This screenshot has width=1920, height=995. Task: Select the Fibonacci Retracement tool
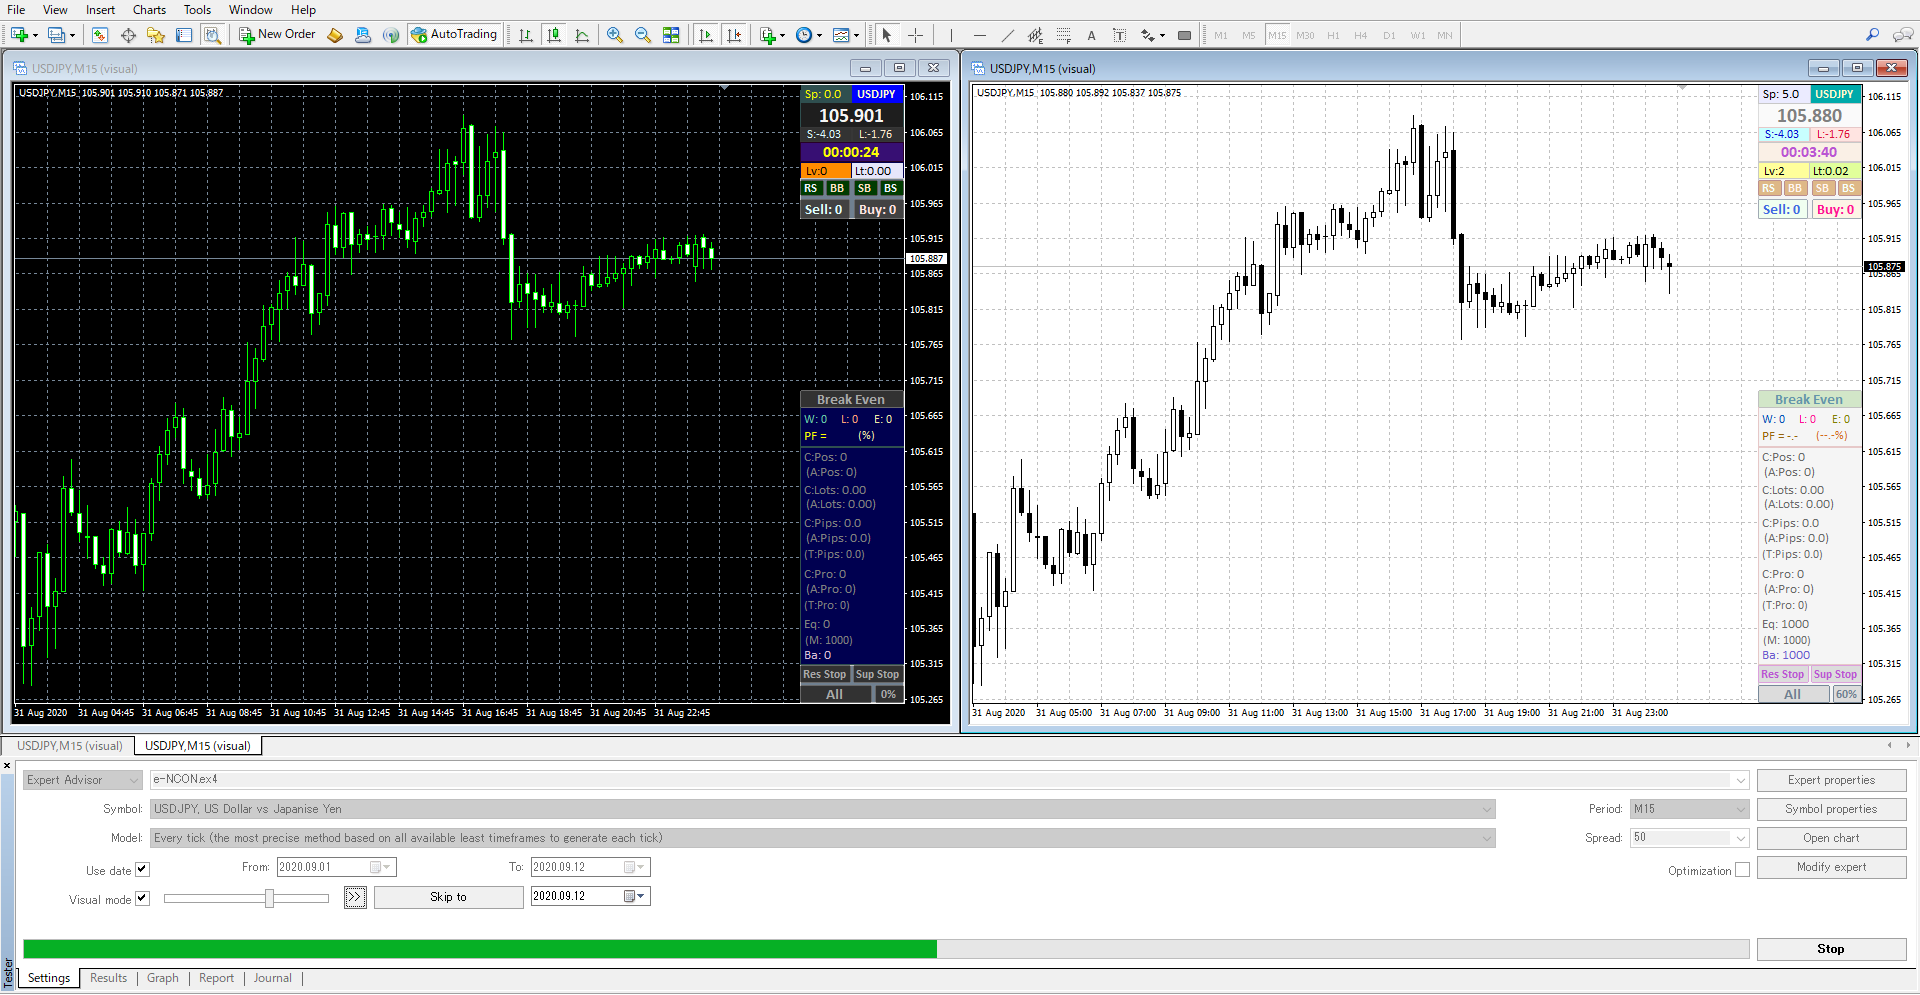(x=1063, y=35)
